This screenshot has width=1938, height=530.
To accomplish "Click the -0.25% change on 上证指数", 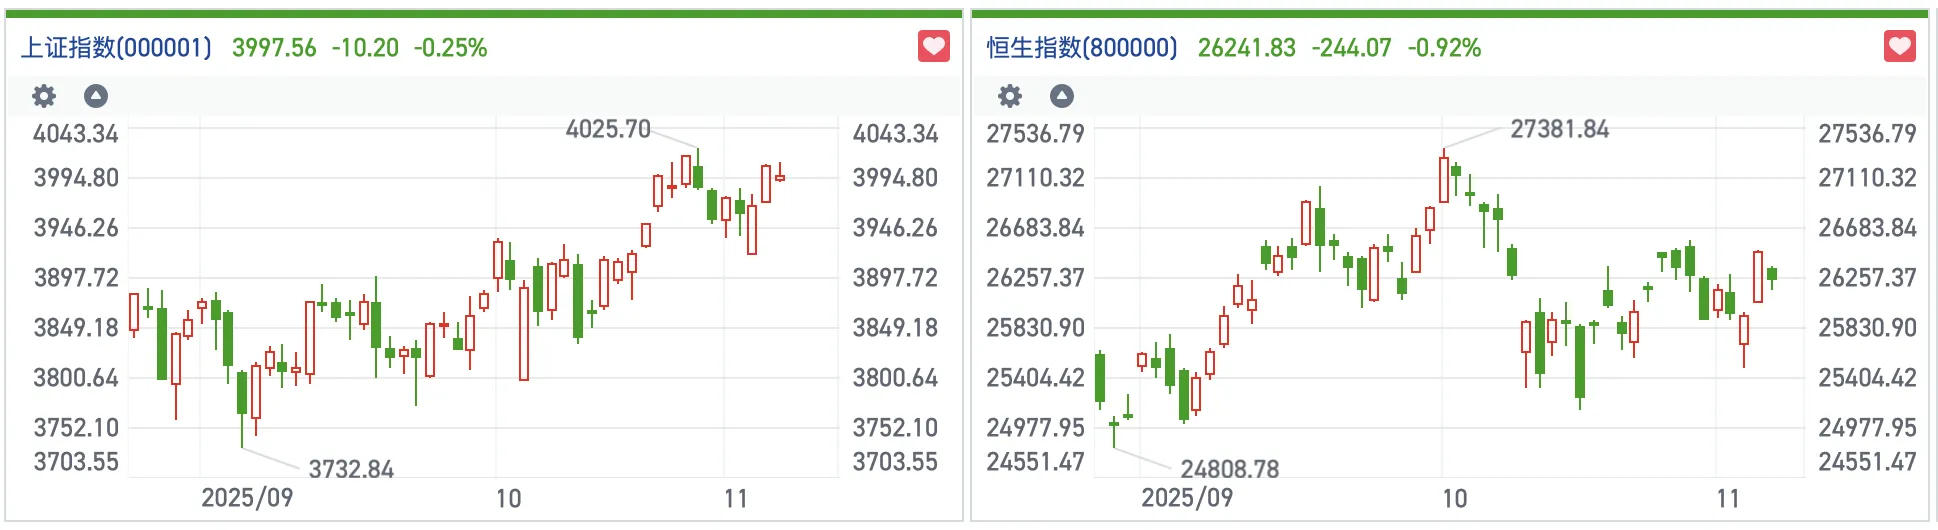I will (x=451, y=48).
